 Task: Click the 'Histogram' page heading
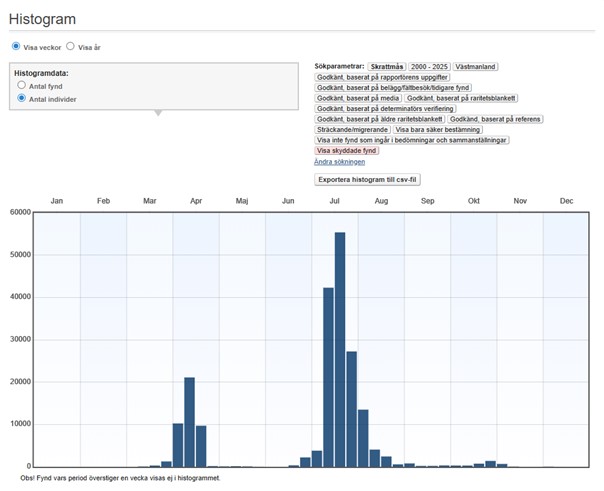coord(44,19)
